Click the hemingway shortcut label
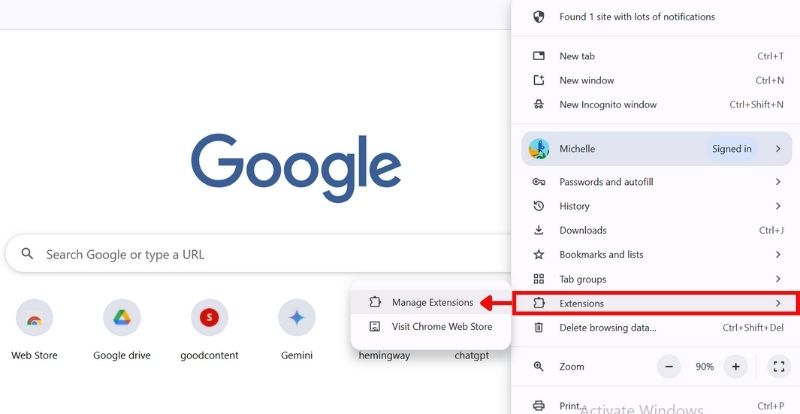800x414 pixels. pos(384,356)
